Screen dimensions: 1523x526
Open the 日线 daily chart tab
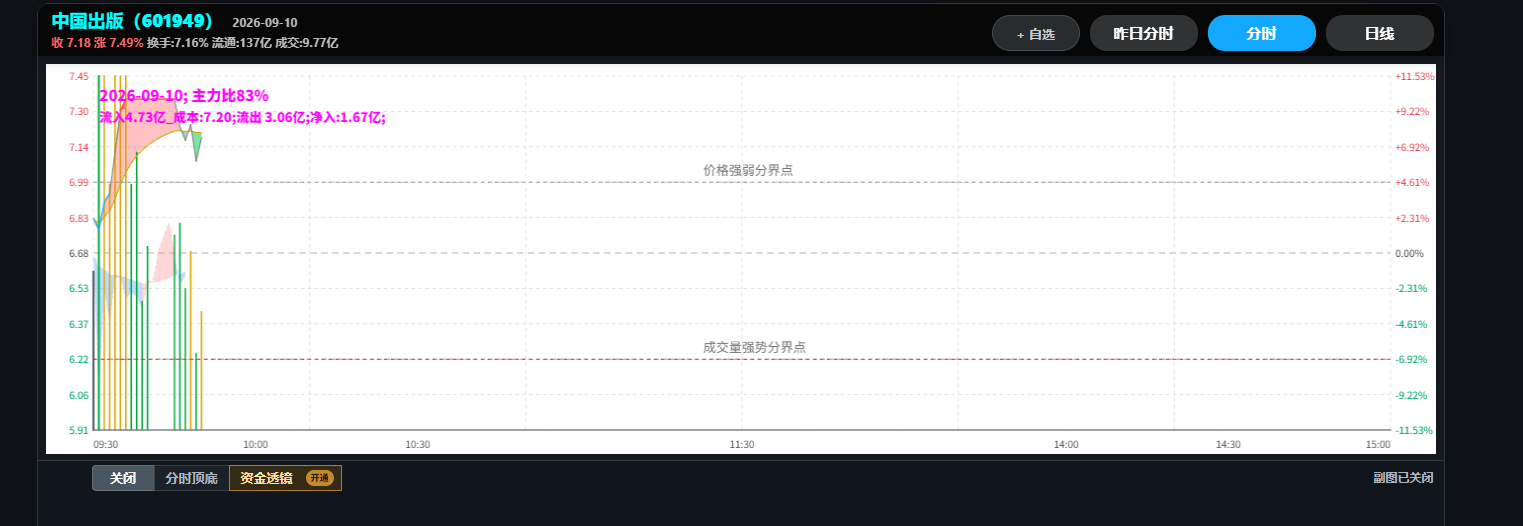click(x=1379, y=33)
